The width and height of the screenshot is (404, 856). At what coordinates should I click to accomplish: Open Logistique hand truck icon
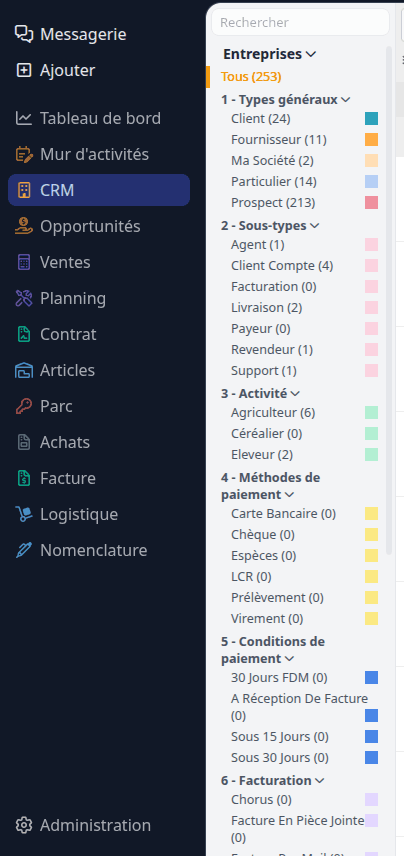[24, 515]
